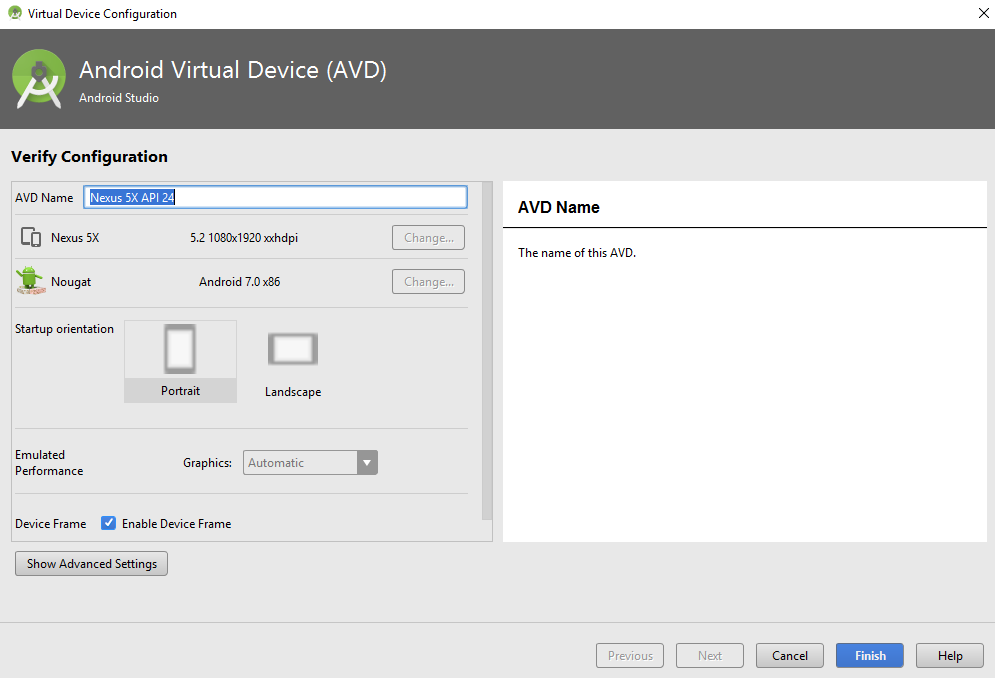Screen dimensions: 995x678
Task: Click the 'Emulated Performance' label
Action: [49, 463]
